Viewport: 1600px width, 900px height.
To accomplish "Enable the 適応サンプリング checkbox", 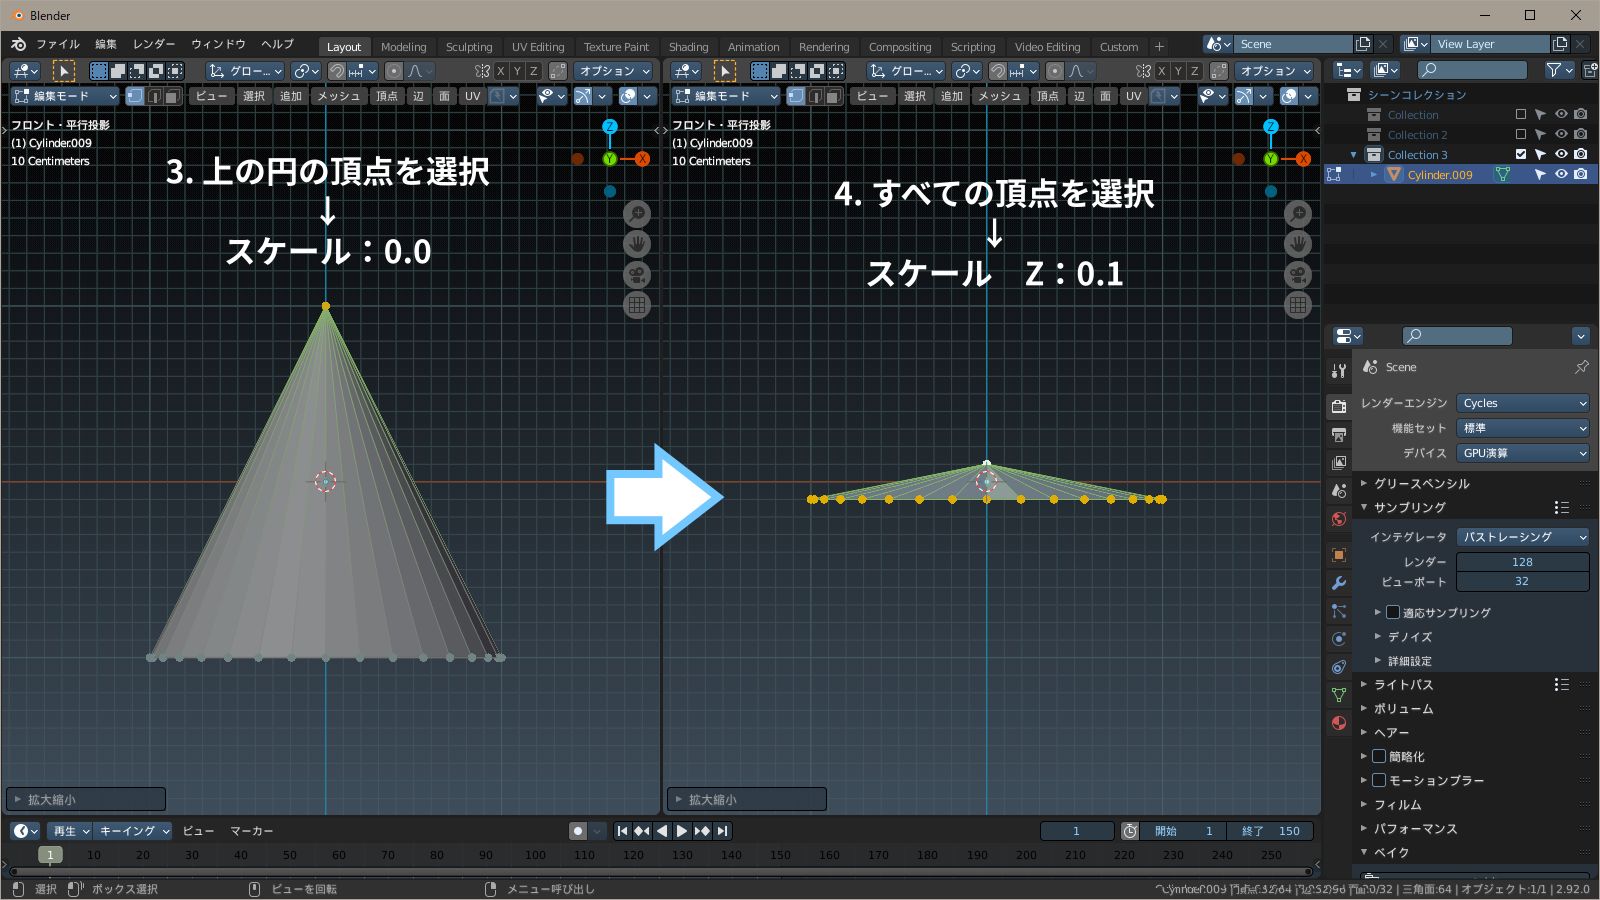I will [x=1393, y=612].
